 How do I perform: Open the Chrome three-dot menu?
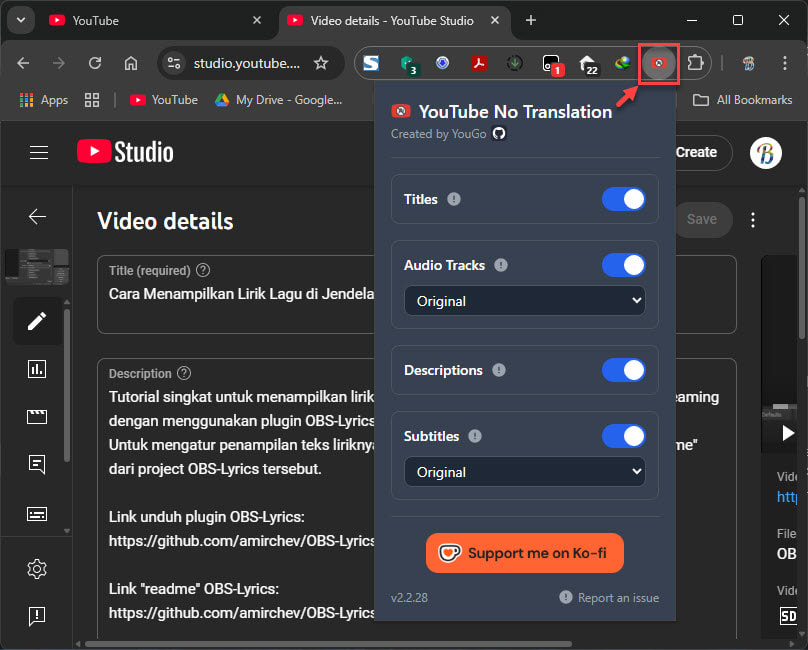point(784,63)
